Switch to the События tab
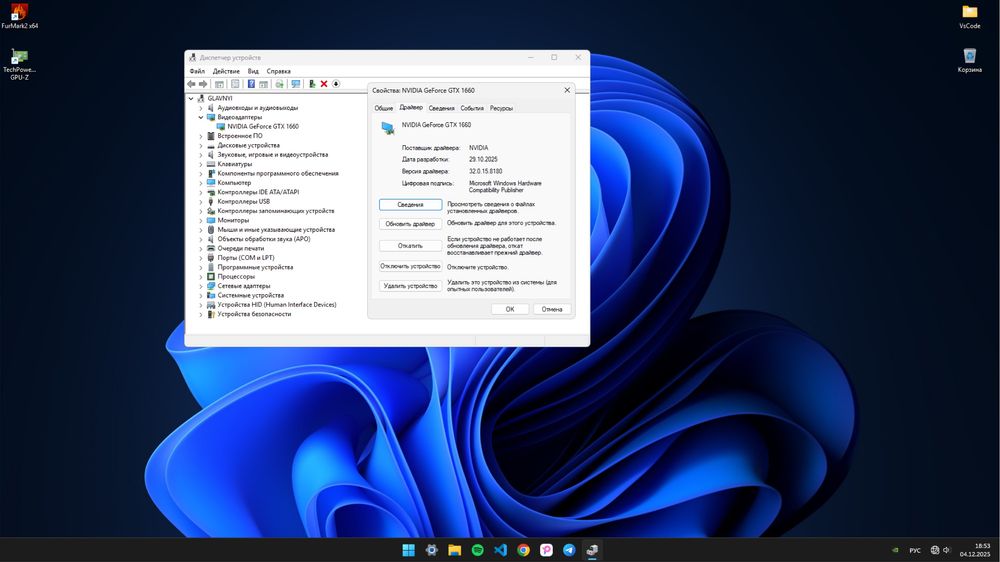The height and width of the screenshot is (562, 1000). click(x=472, y=108)
